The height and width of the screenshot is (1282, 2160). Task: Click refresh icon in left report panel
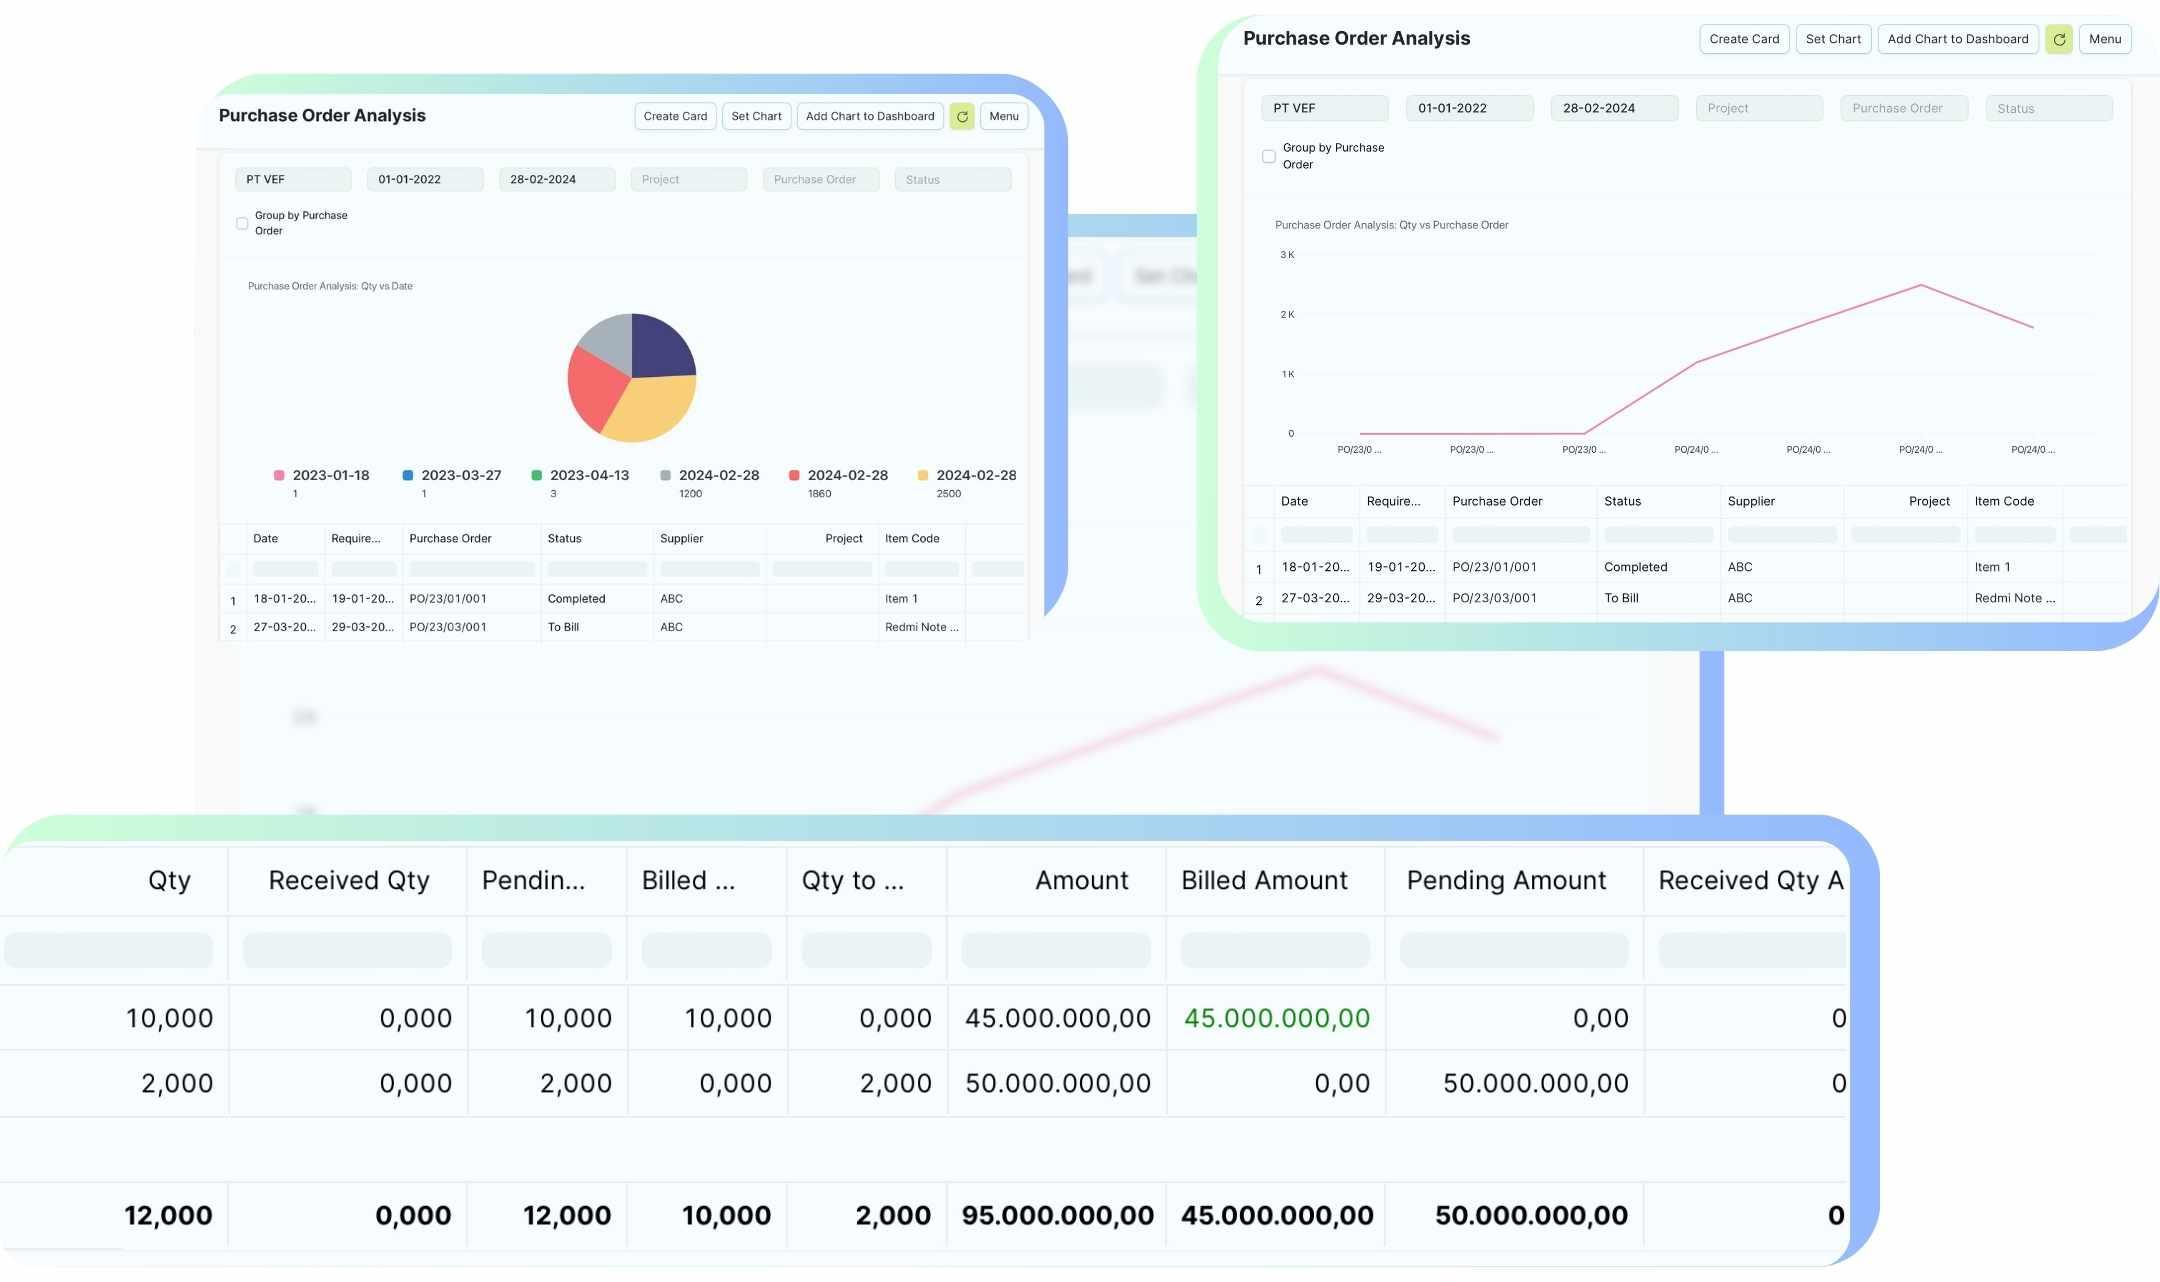point(961,117)
